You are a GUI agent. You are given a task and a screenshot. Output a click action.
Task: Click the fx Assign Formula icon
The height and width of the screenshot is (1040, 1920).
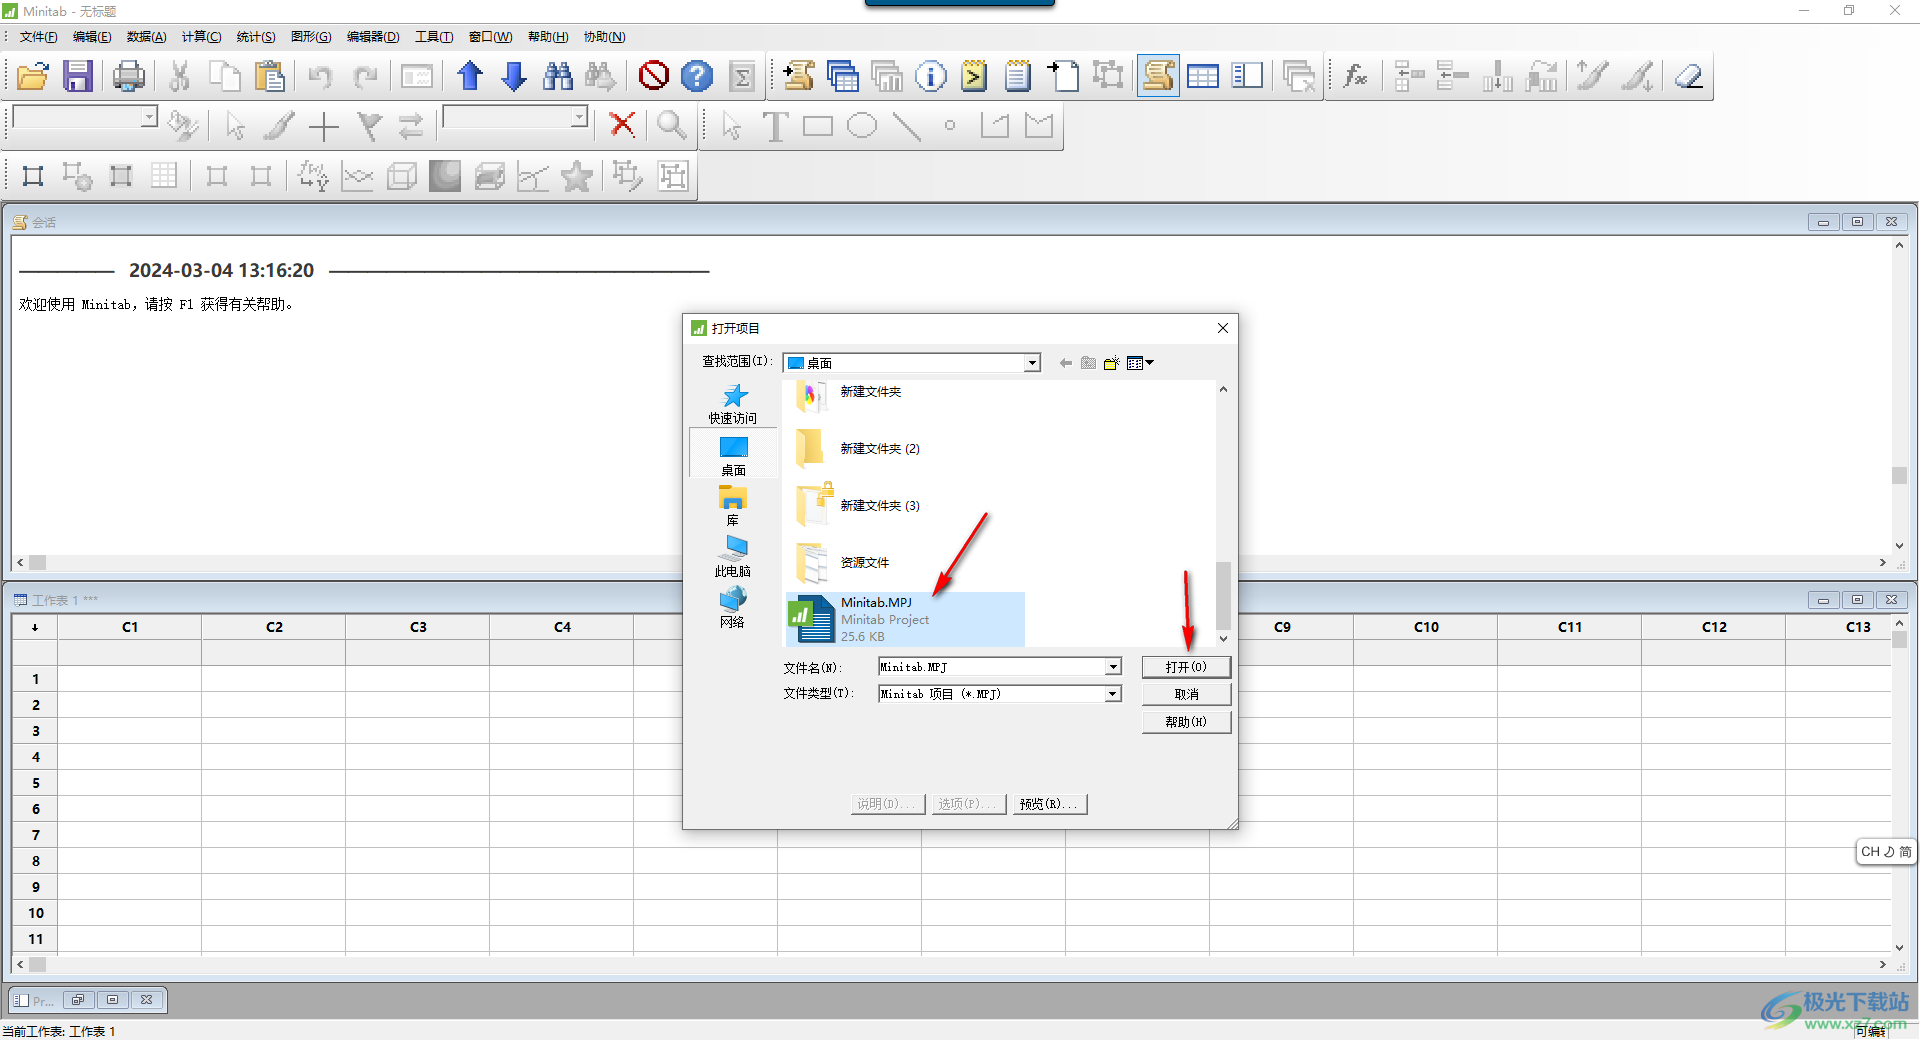coord(1355,76)
